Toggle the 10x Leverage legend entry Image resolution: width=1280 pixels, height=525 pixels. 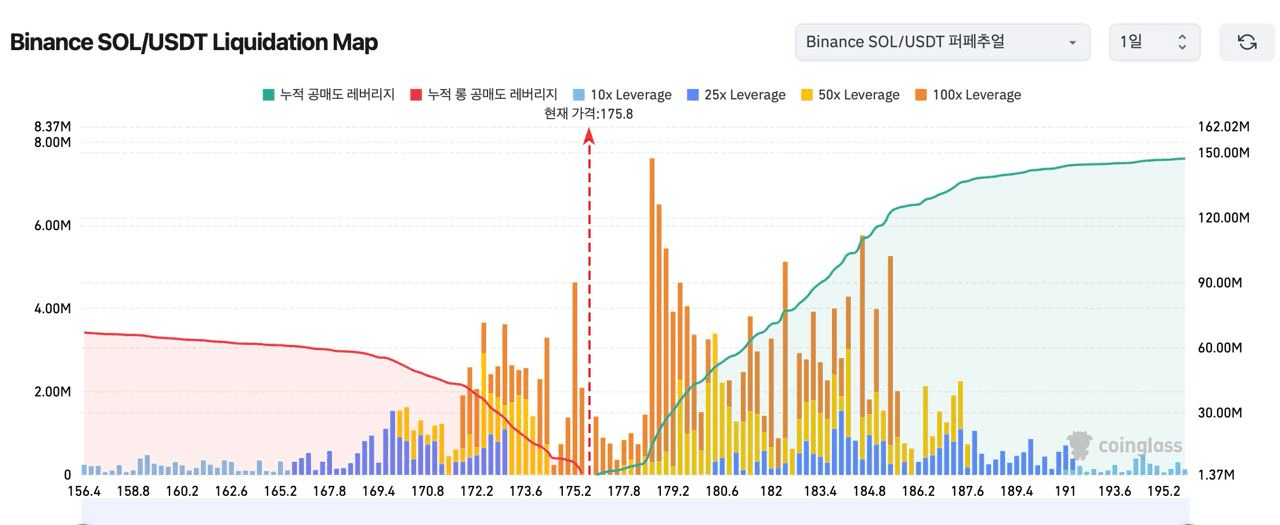click(x=622, y=94)
